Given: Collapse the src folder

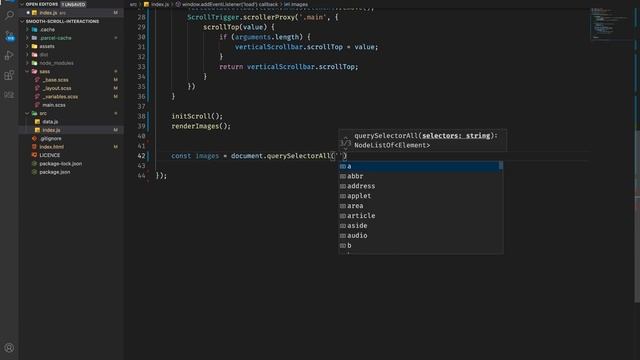Looking at the screenshot, I should click(x=27, y=113).
